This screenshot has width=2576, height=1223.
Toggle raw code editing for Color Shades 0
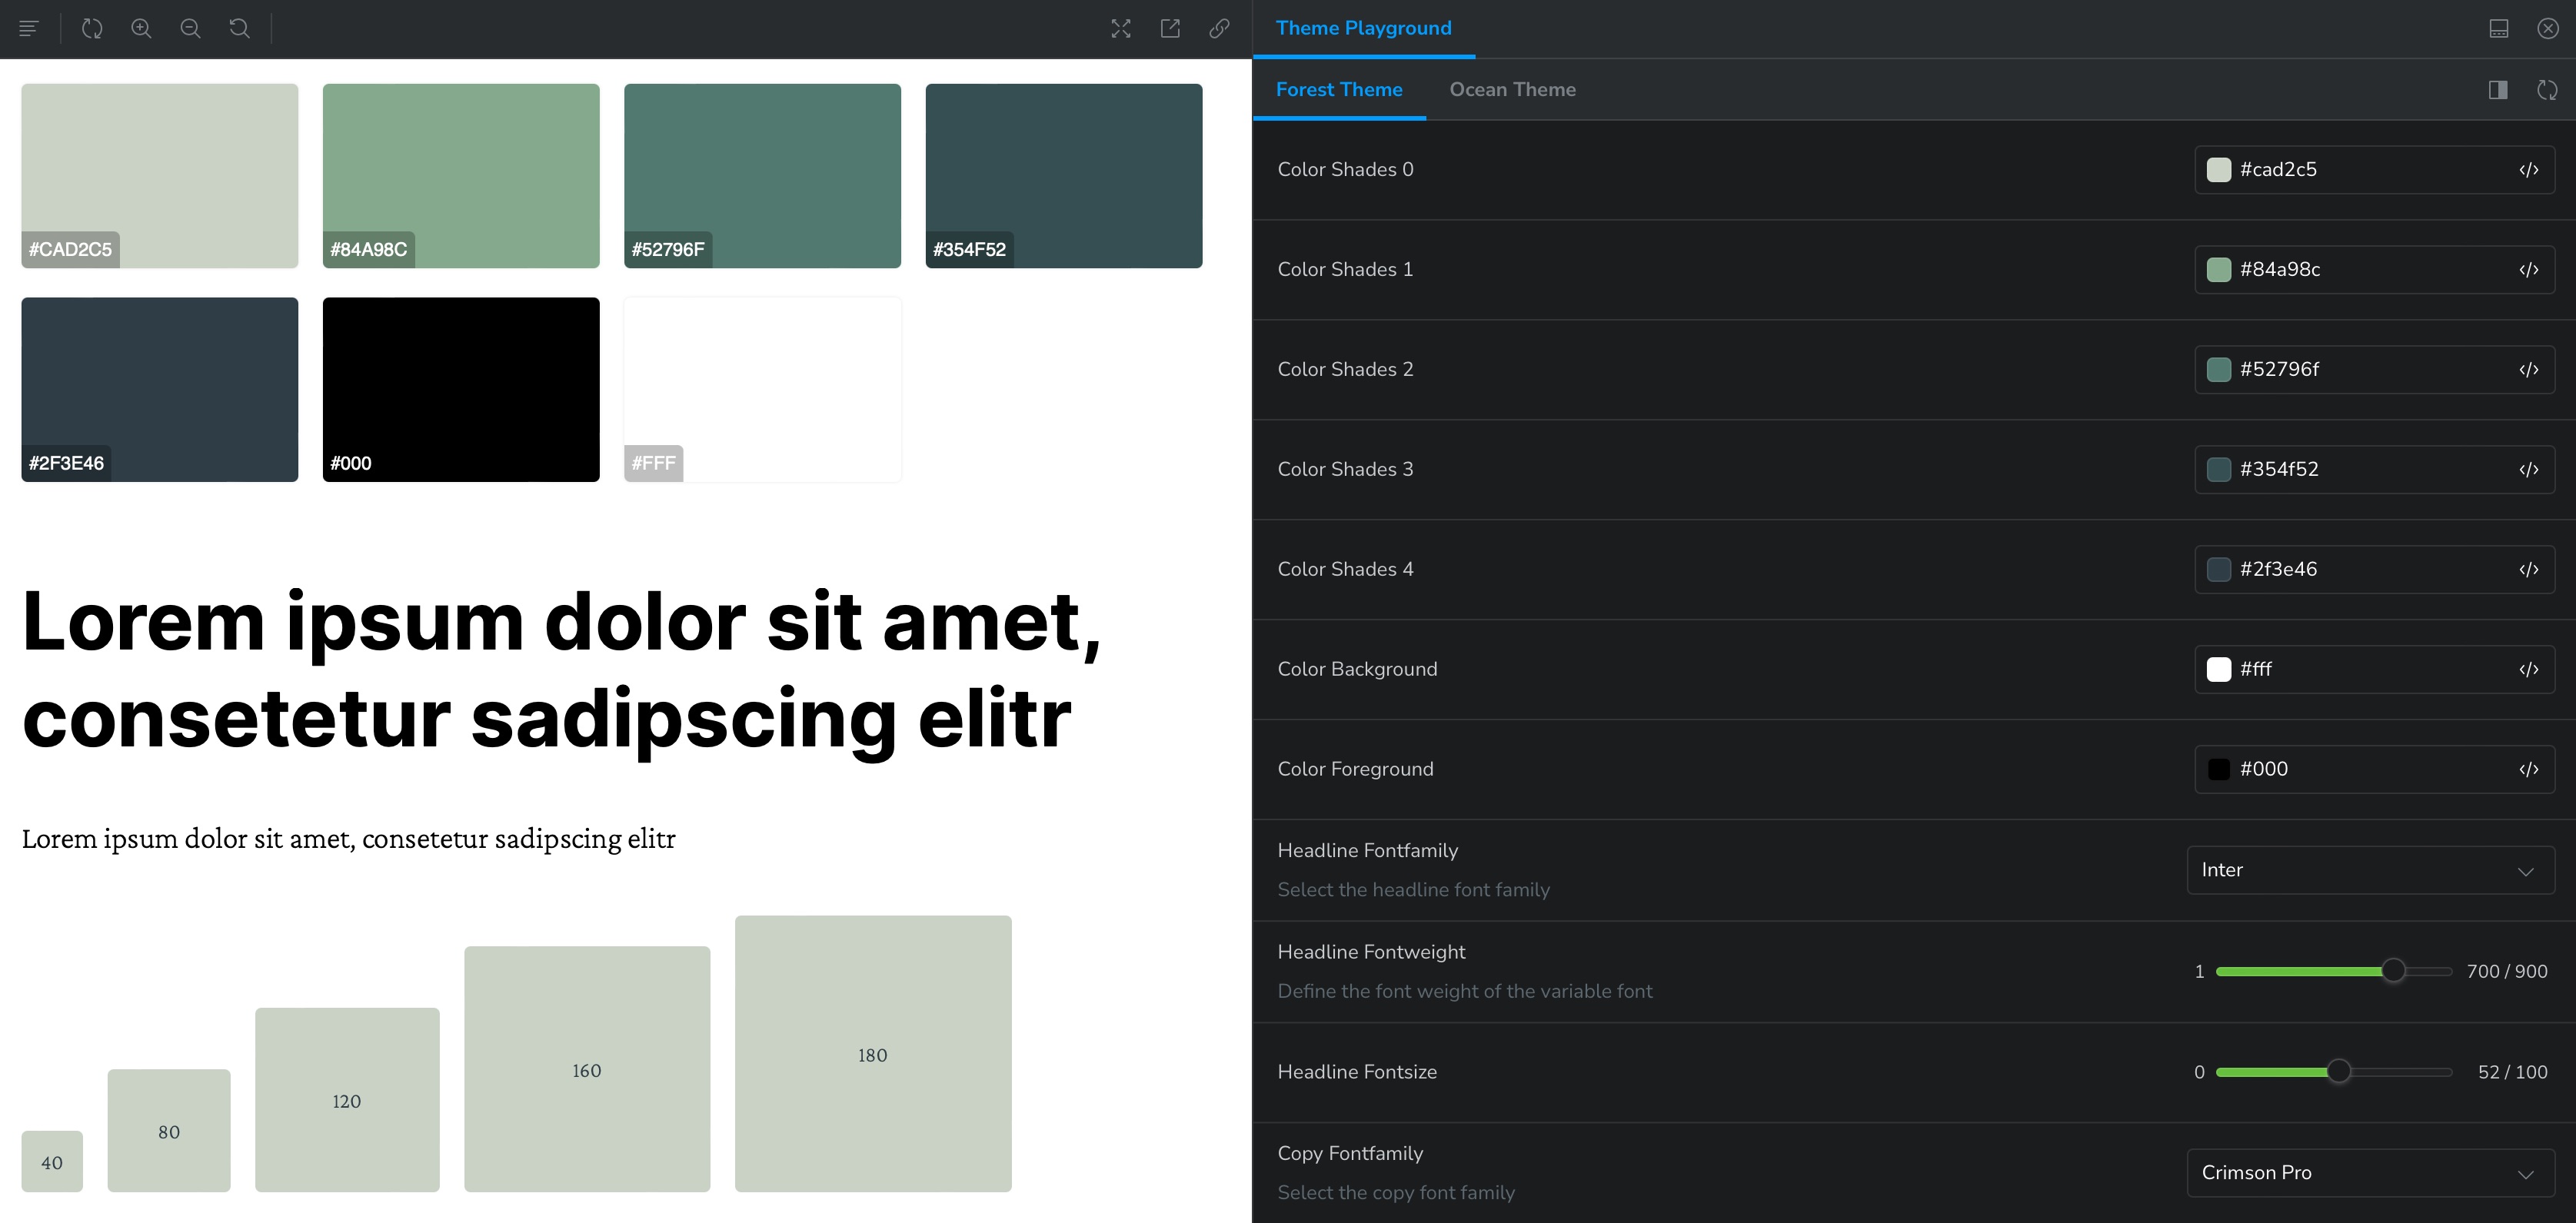click(x=2528, y=170)
